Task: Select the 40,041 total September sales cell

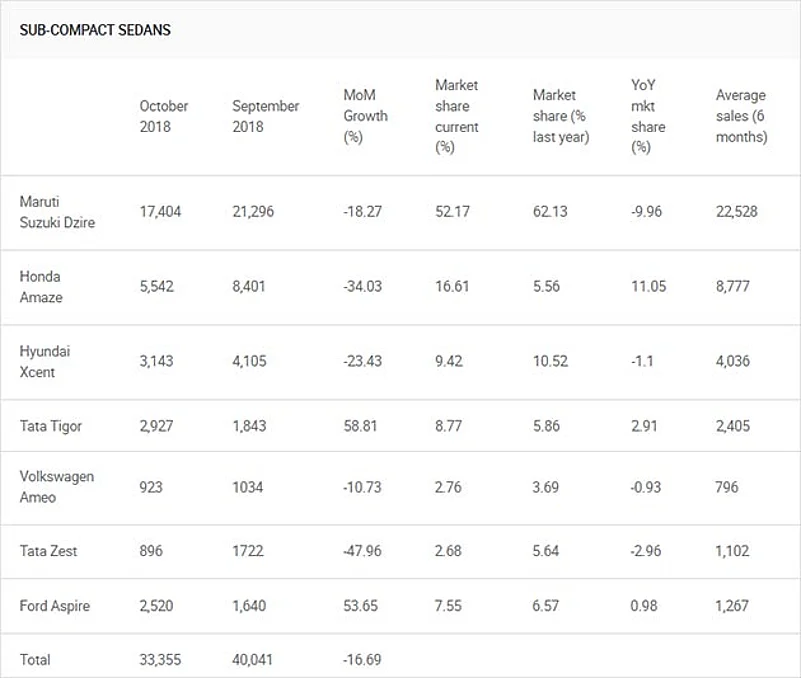Action: point(256,660)
